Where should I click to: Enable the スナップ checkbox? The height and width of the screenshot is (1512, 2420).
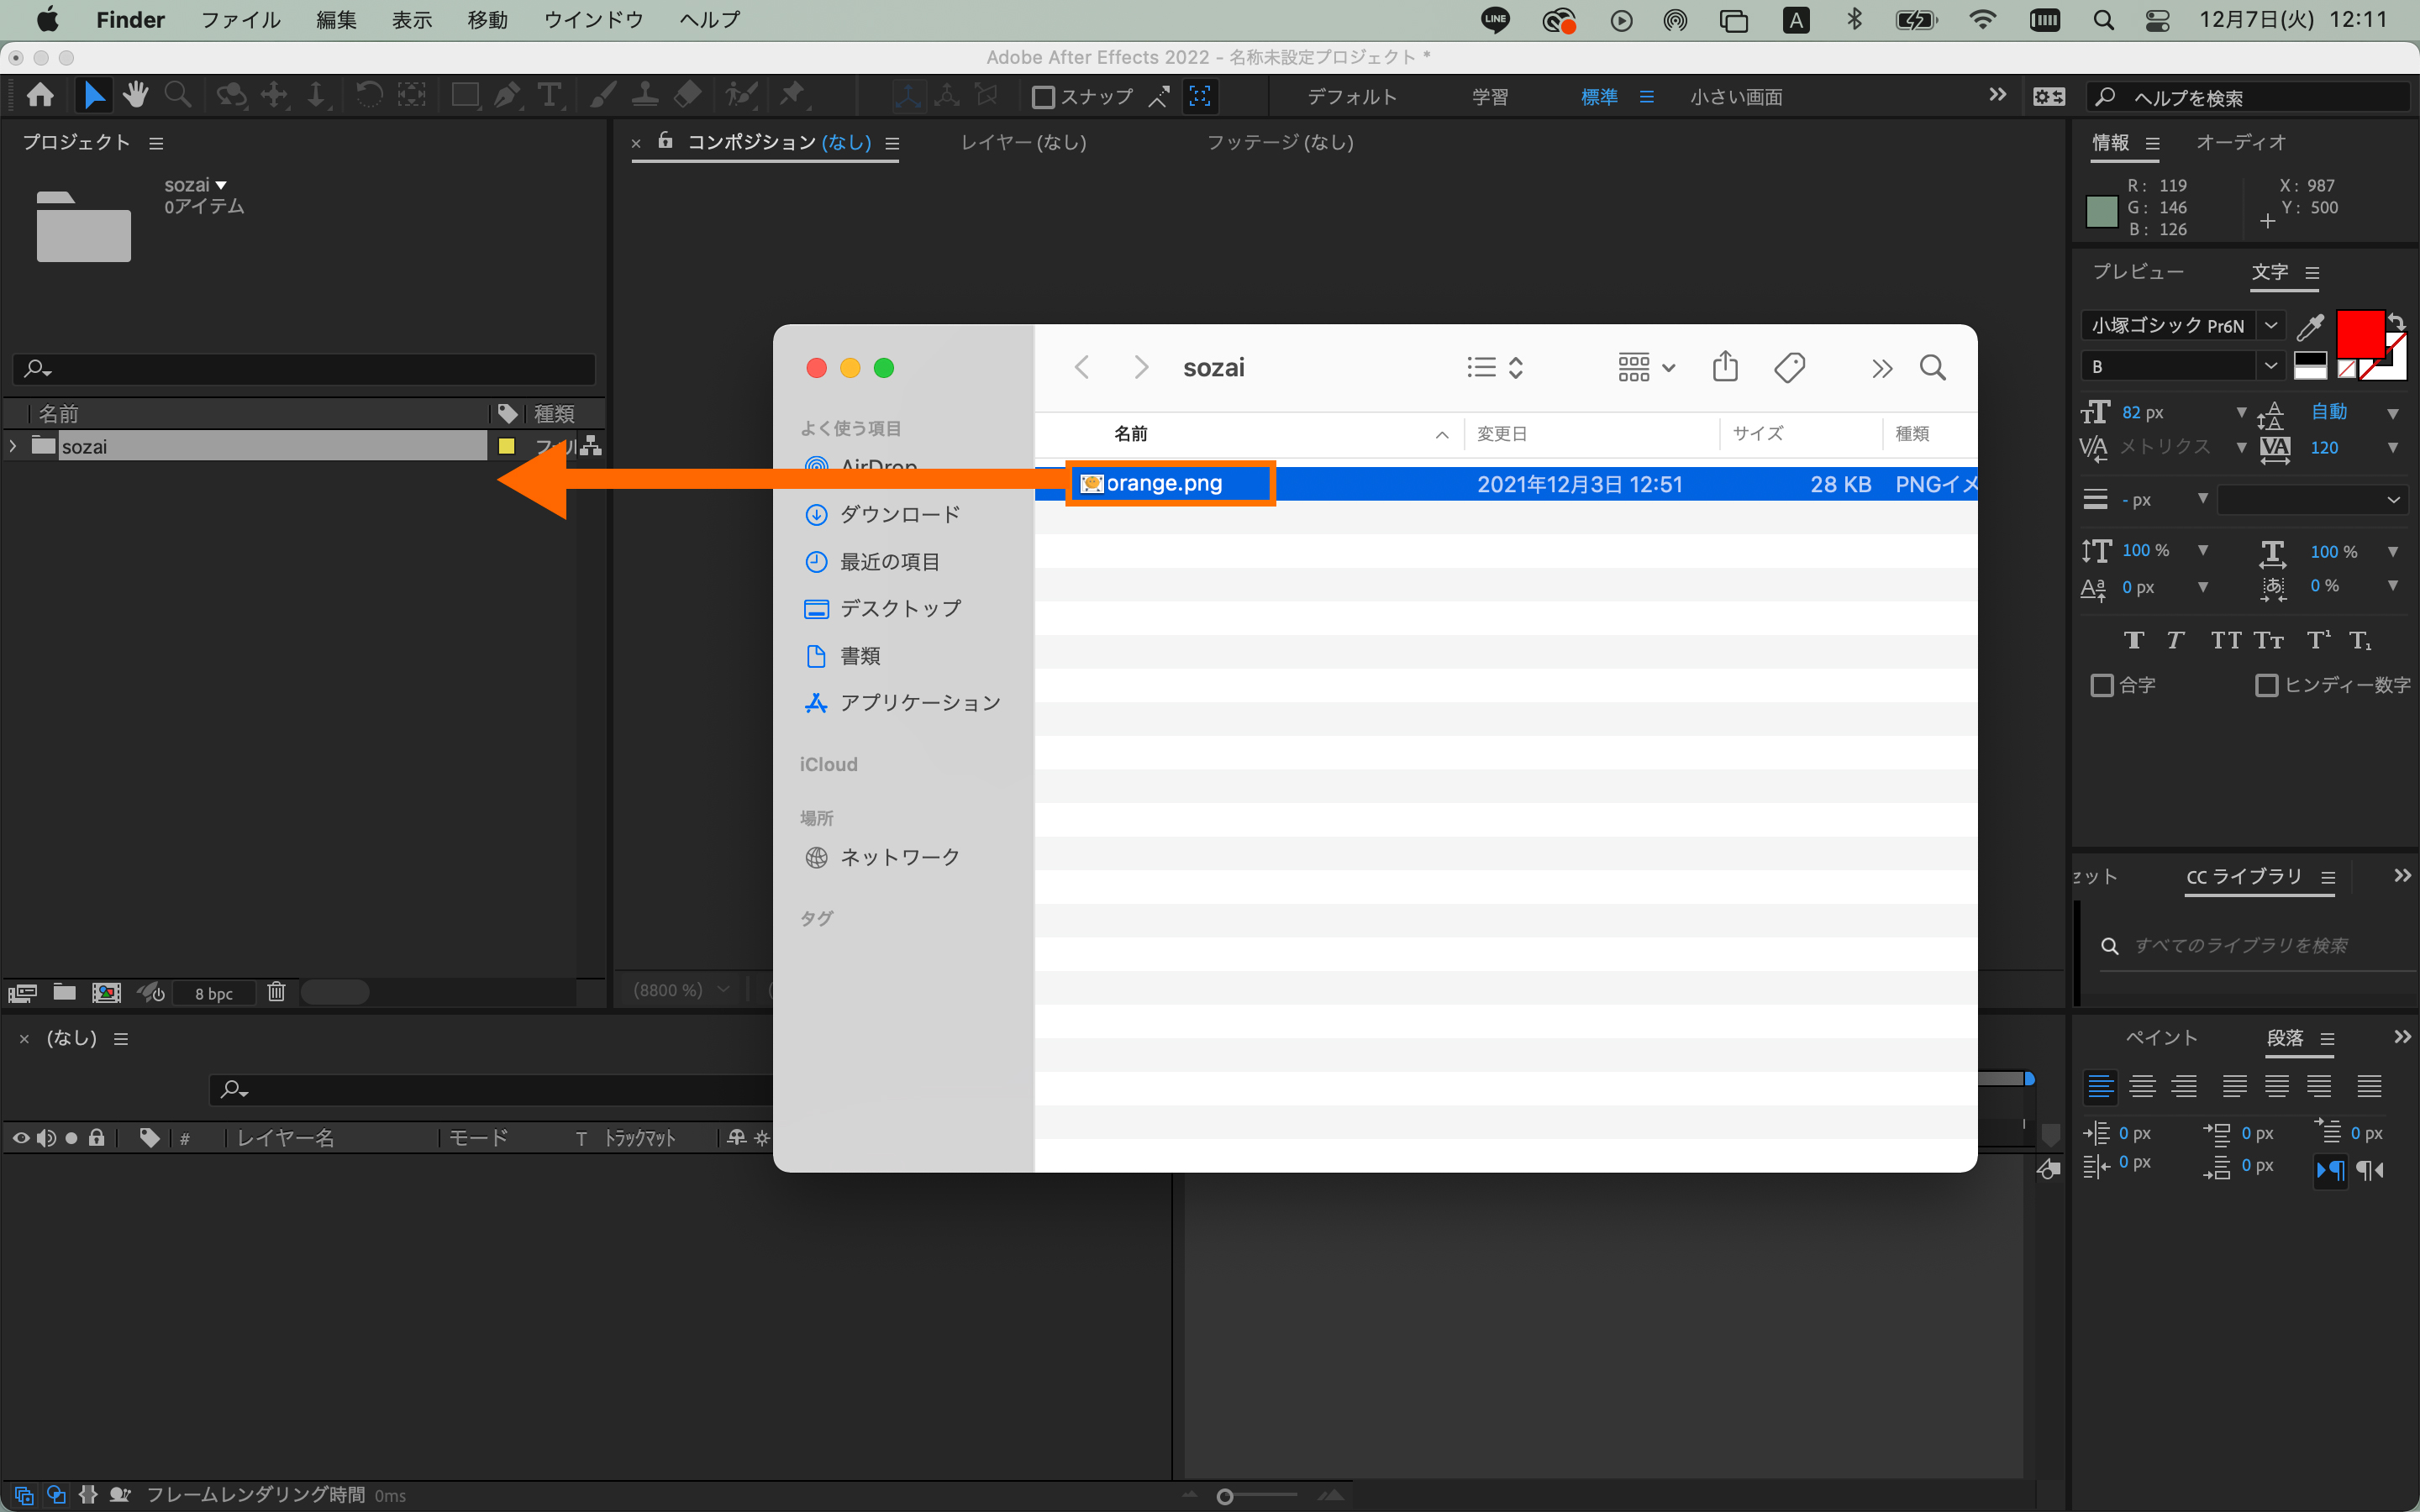coord(1043,97)
